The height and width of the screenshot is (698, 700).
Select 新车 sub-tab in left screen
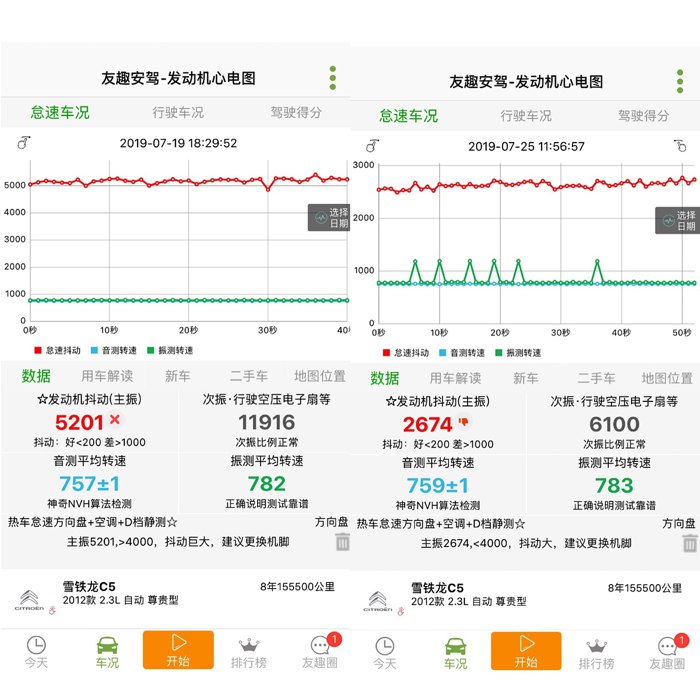click(178, 376)
